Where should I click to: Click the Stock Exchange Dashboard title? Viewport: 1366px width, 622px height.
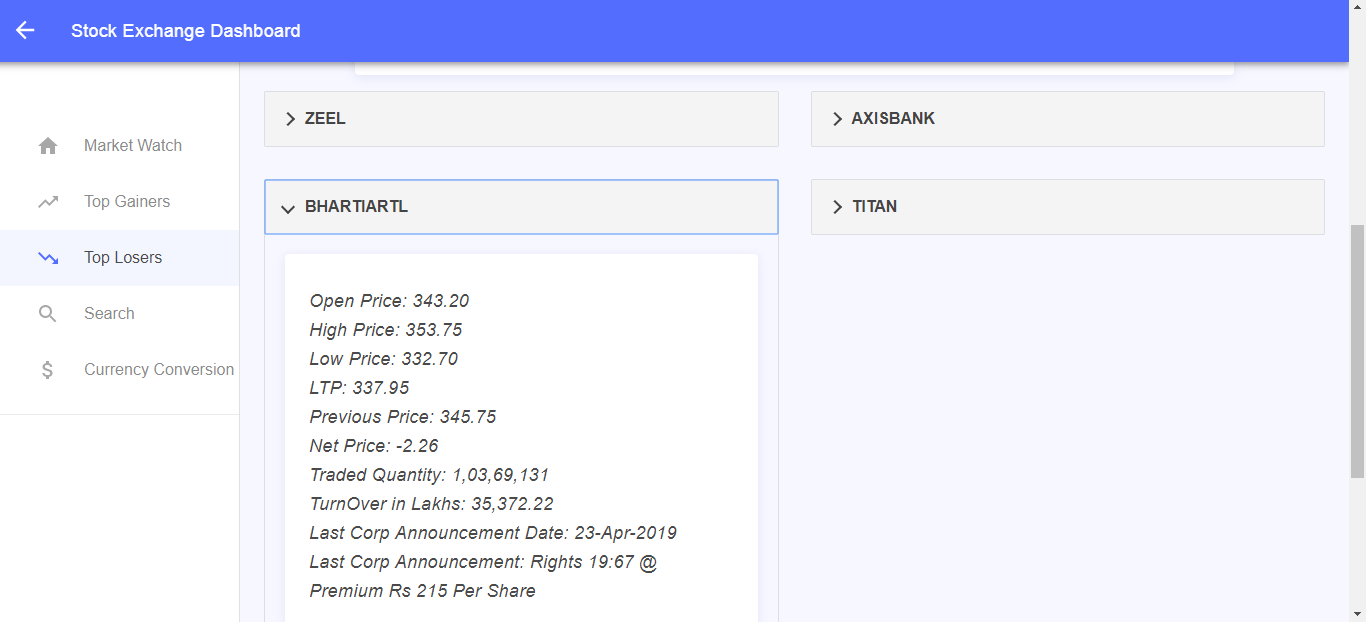tap(186, 31)
